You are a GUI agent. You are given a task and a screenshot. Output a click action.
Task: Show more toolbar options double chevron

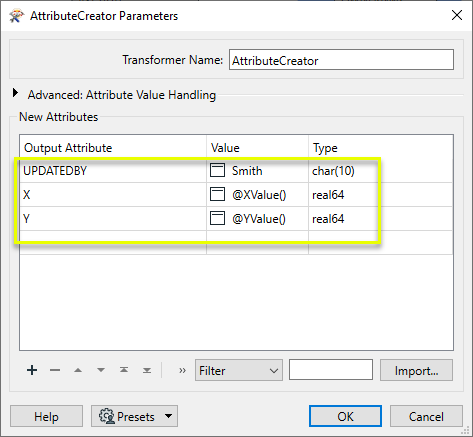pyautogui.click(x=182, y=370)
